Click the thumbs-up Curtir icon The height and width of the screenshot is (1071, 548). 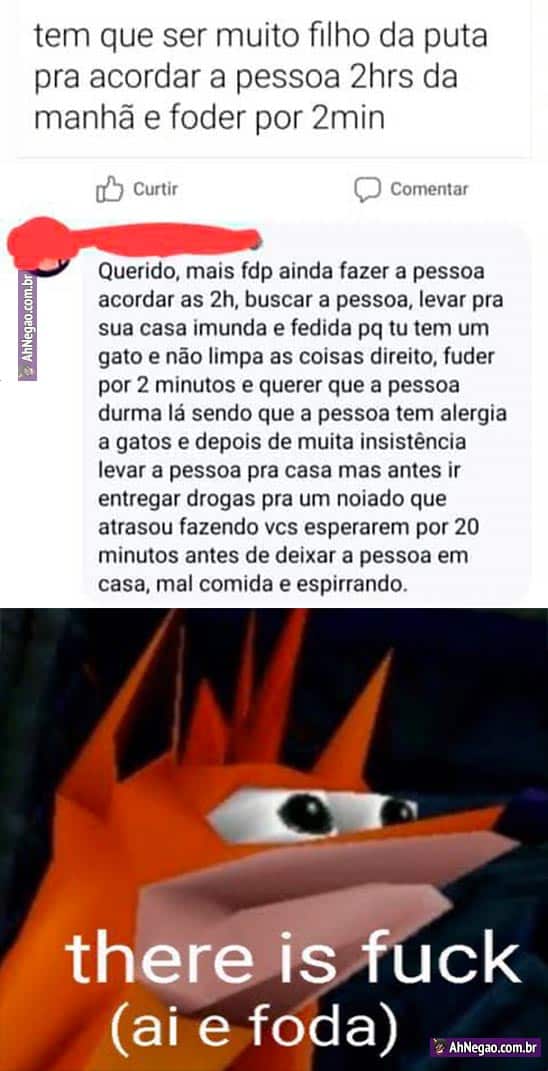[109, 189]
